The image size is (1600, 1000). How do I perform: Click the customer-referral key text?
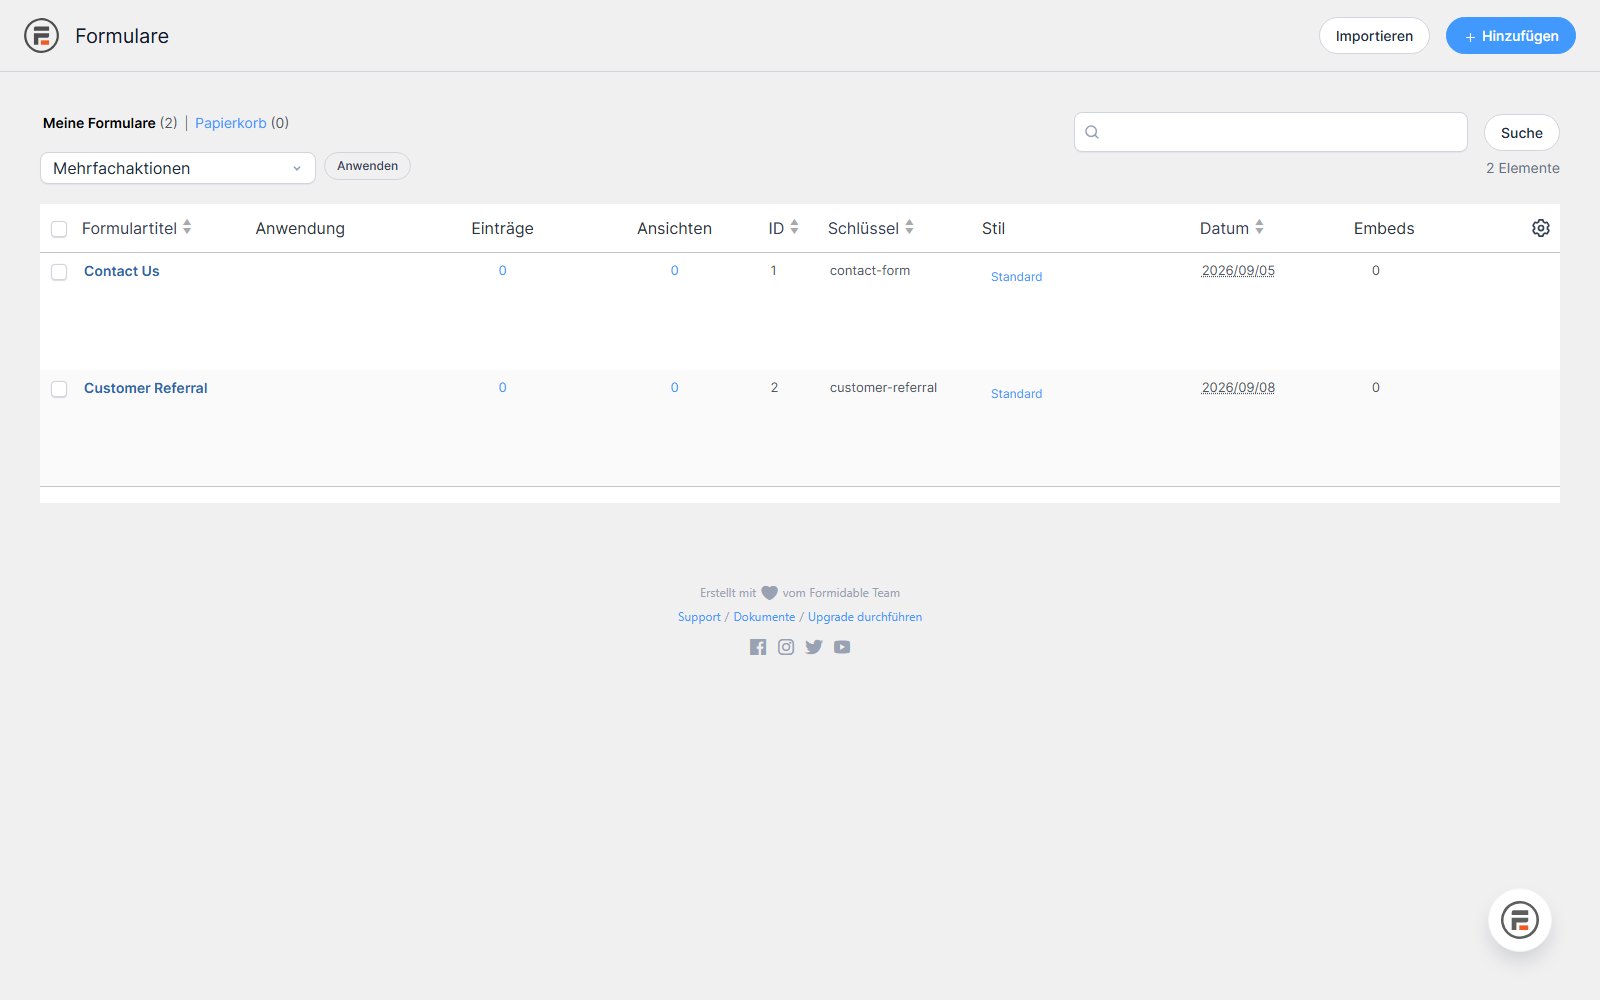[883, 387]
